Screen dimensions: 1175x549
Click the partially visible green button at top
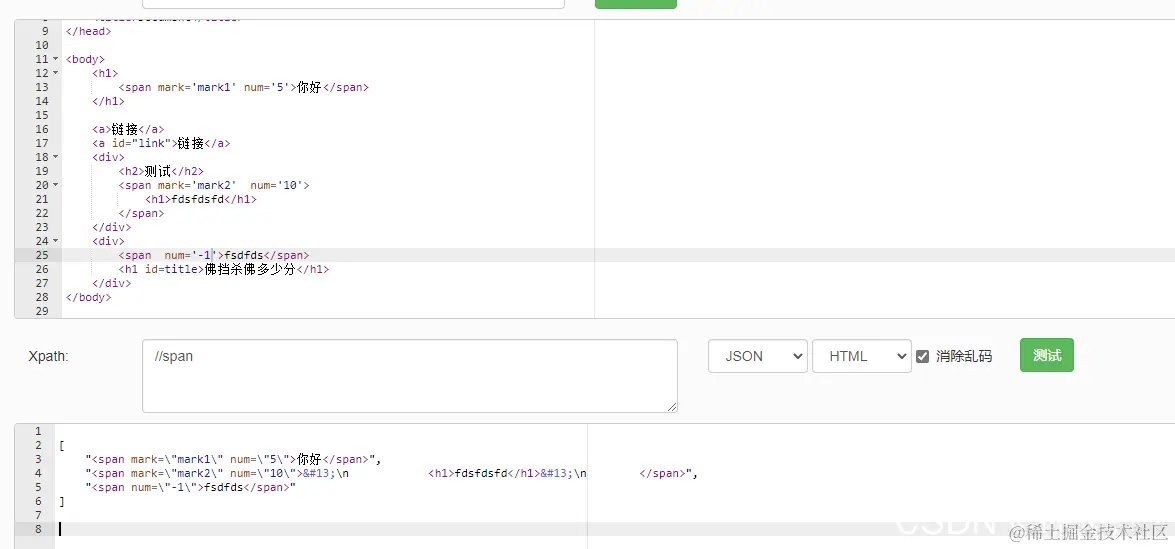635,4
